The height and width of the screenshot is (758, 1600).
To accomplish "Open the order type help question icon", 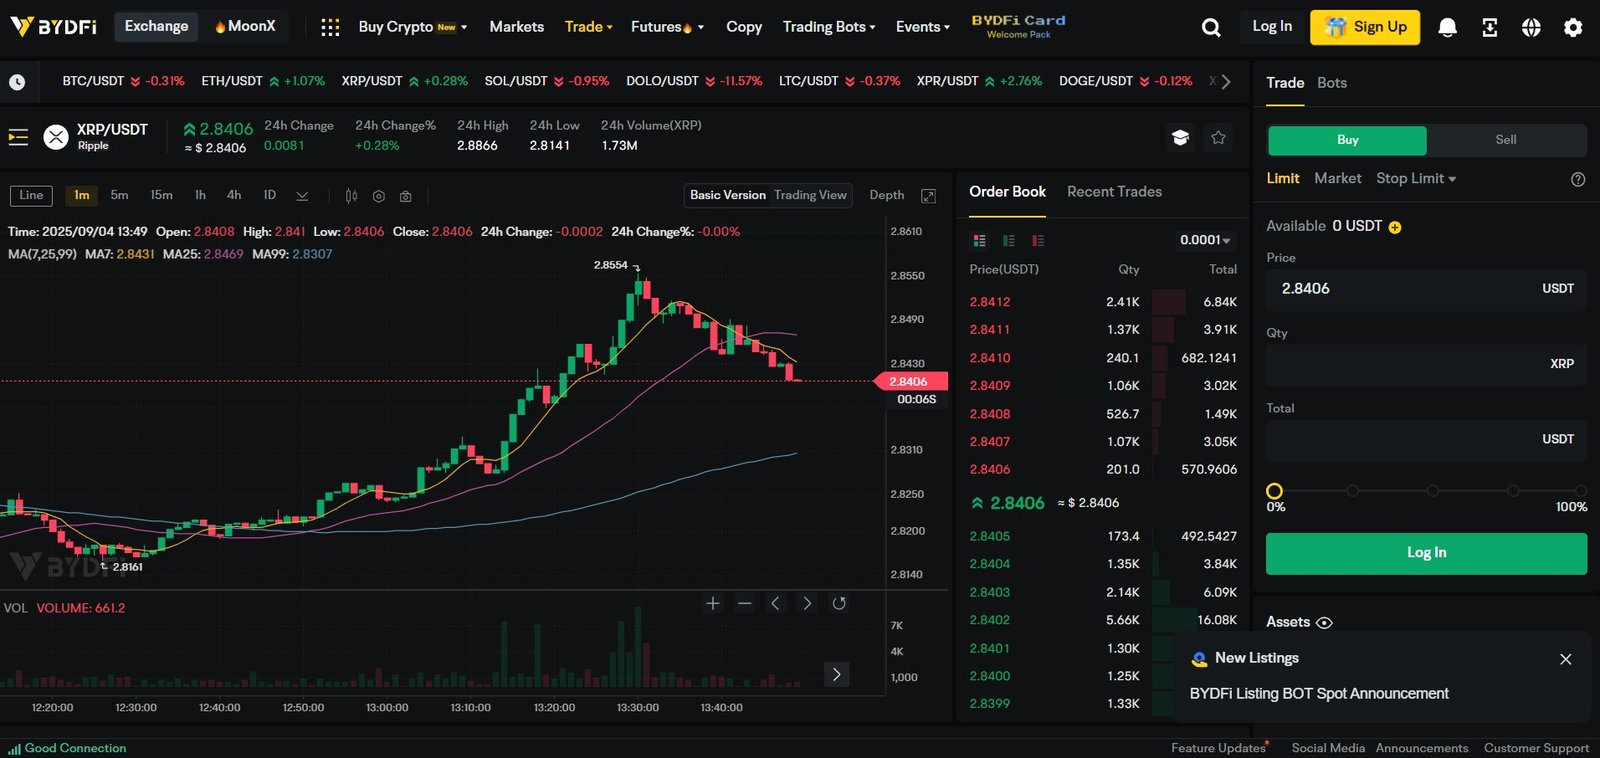I will point(1578,179).
